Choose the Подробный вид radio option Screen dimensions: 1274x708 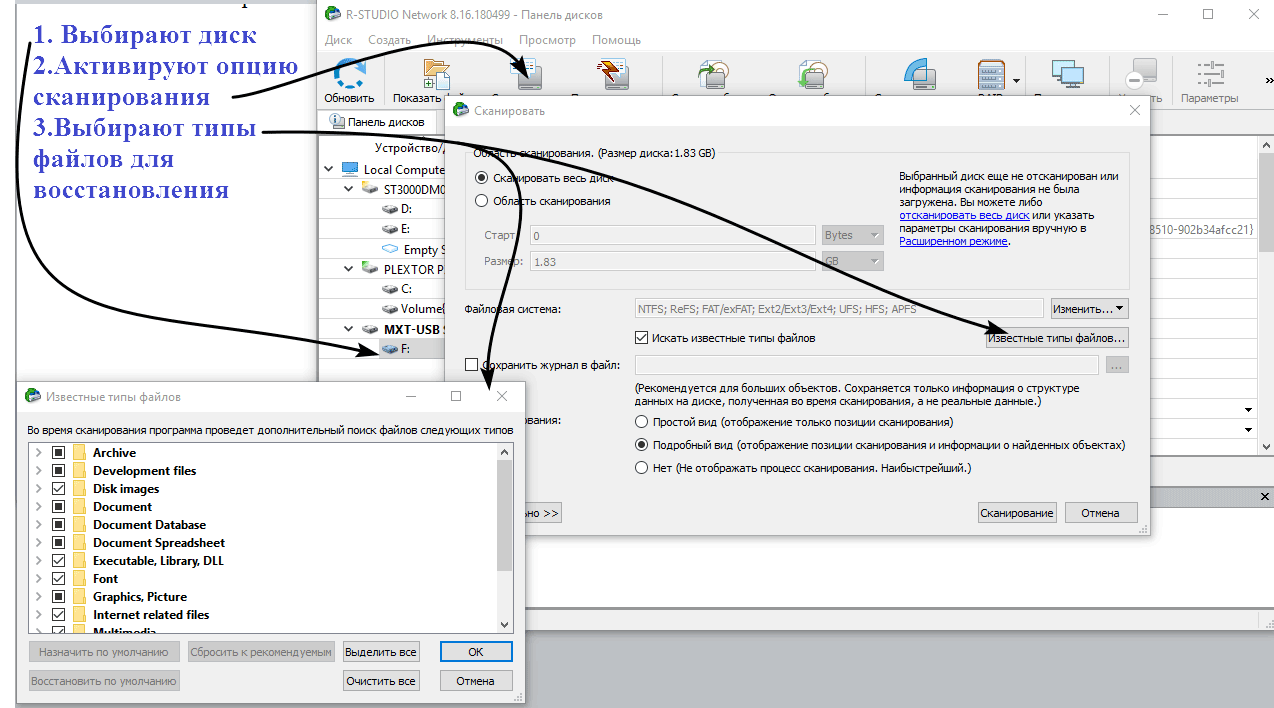pos(642,445)
